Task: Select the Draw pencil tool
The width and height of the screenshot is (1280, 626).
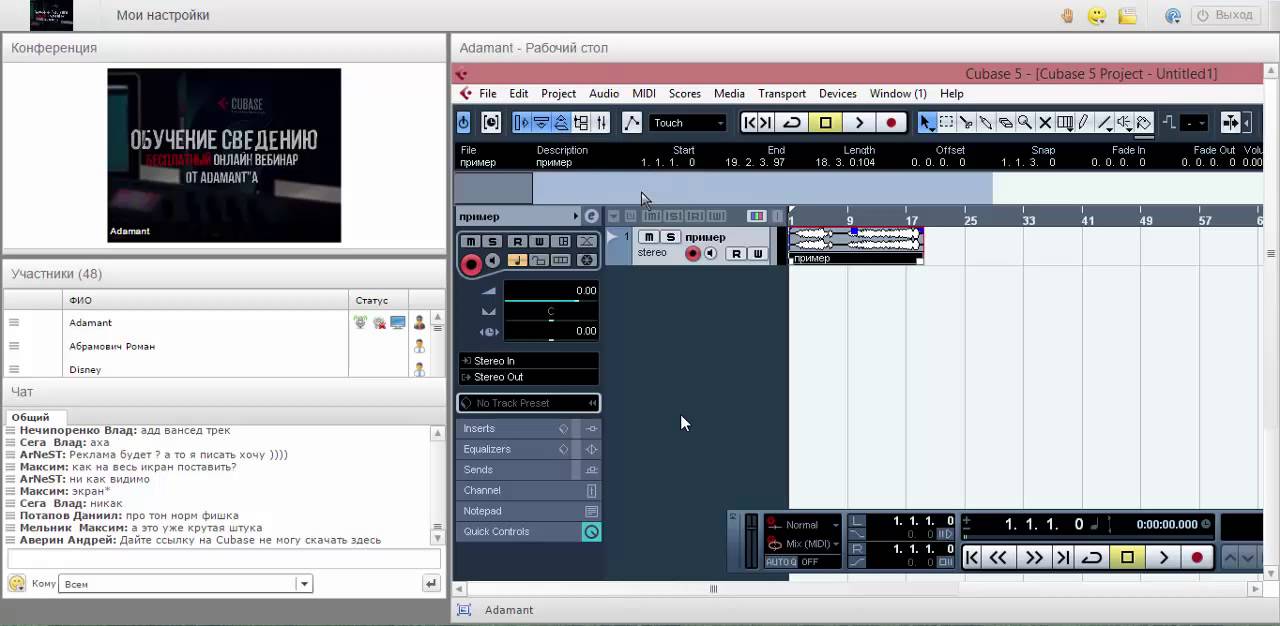Action: 1085,122
